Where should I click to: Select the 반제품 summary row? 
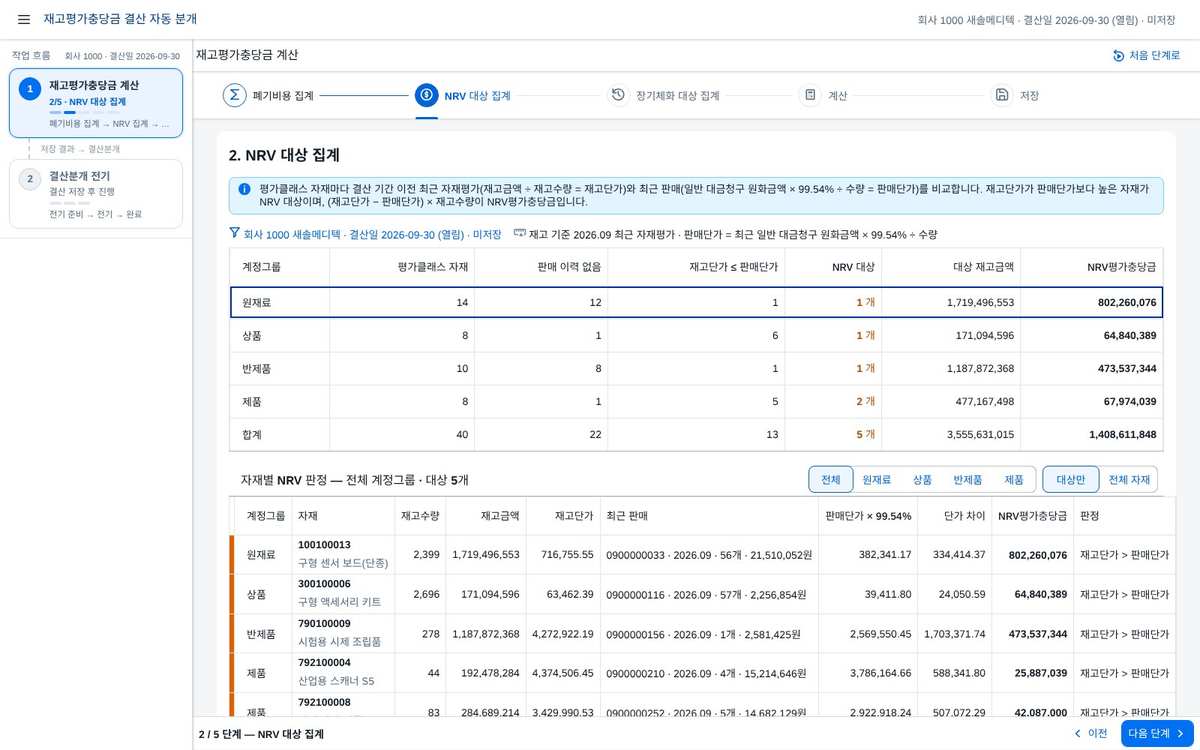point(696,369)
